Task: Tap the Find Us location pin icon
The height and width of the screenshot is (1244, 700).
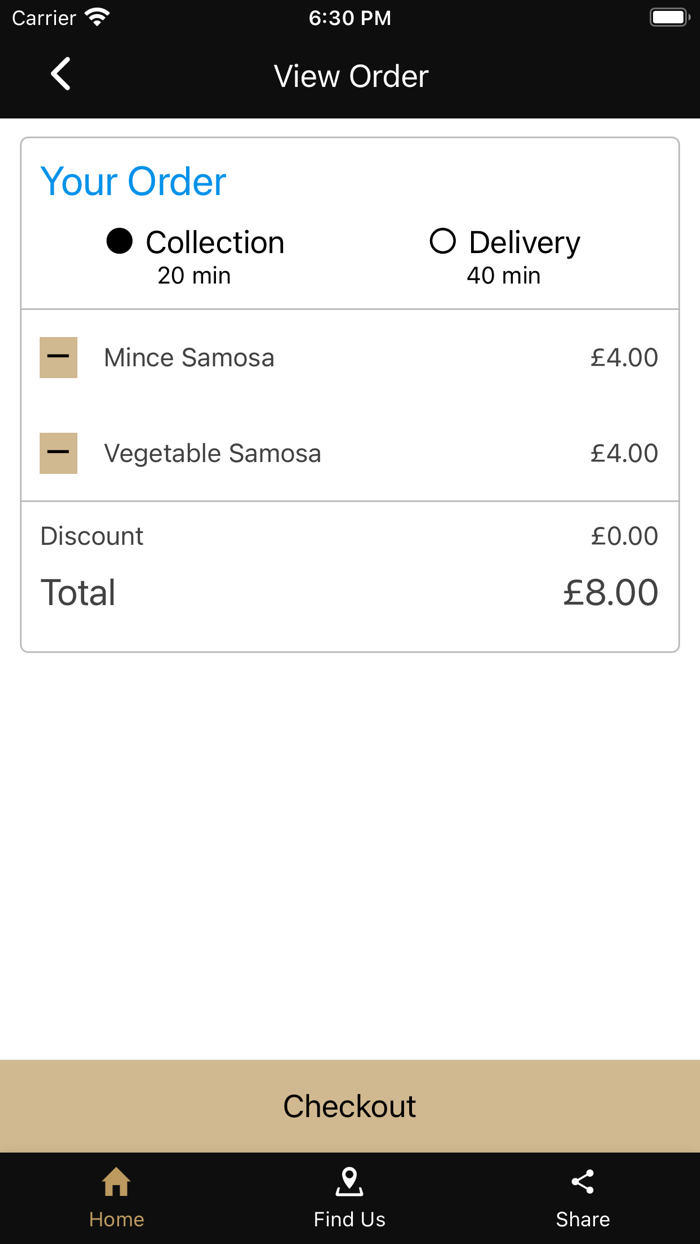Action: 349,1182
